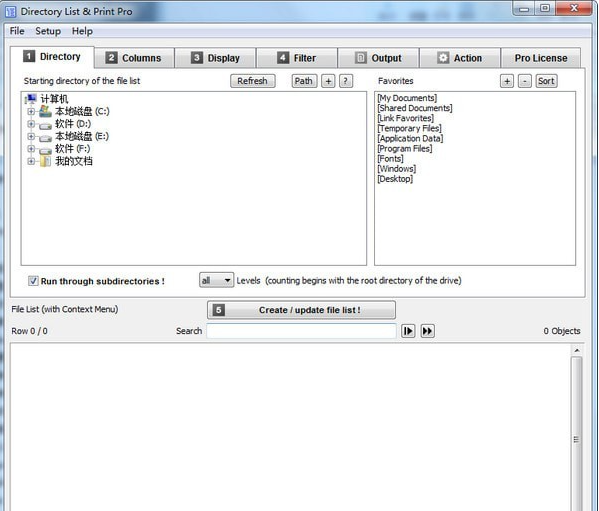This screenshot has height=511, width=599.
Task: Select the 计算机 computer icon in tree
Action: [31, 99]
